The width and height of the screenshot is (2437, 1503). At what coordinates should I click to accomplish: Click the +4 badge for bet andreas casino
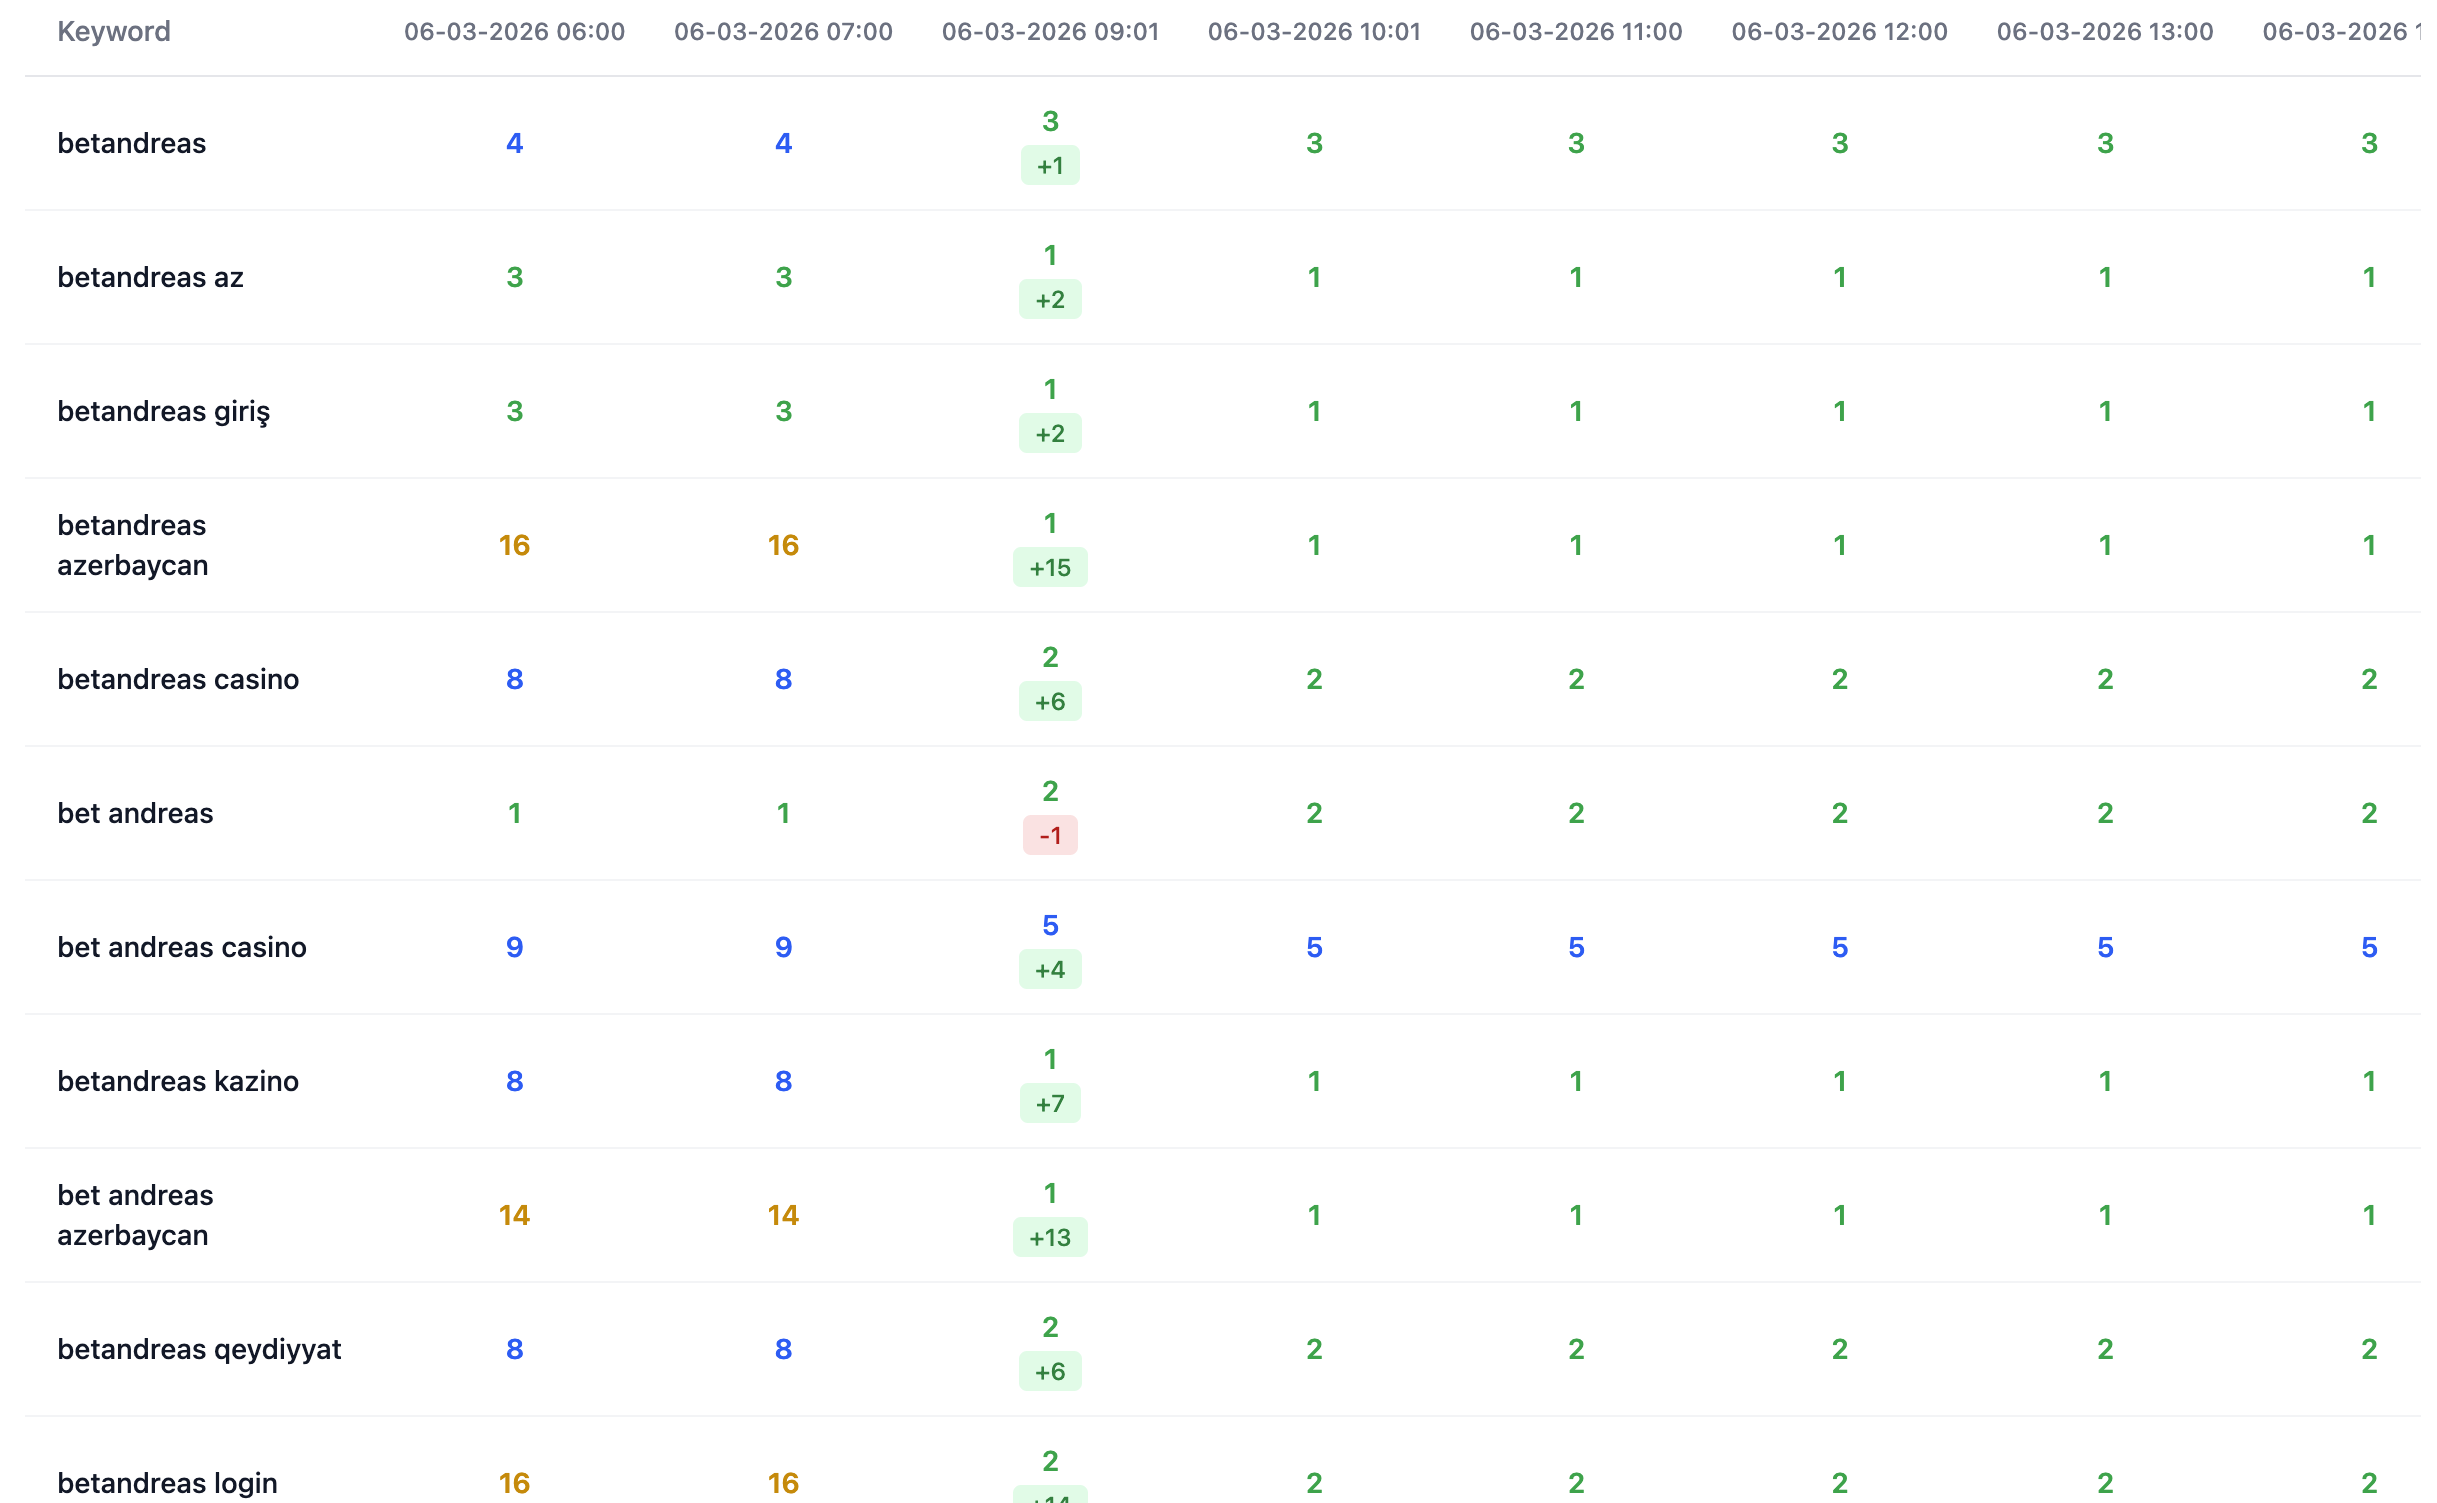[x=1050, y=969]
